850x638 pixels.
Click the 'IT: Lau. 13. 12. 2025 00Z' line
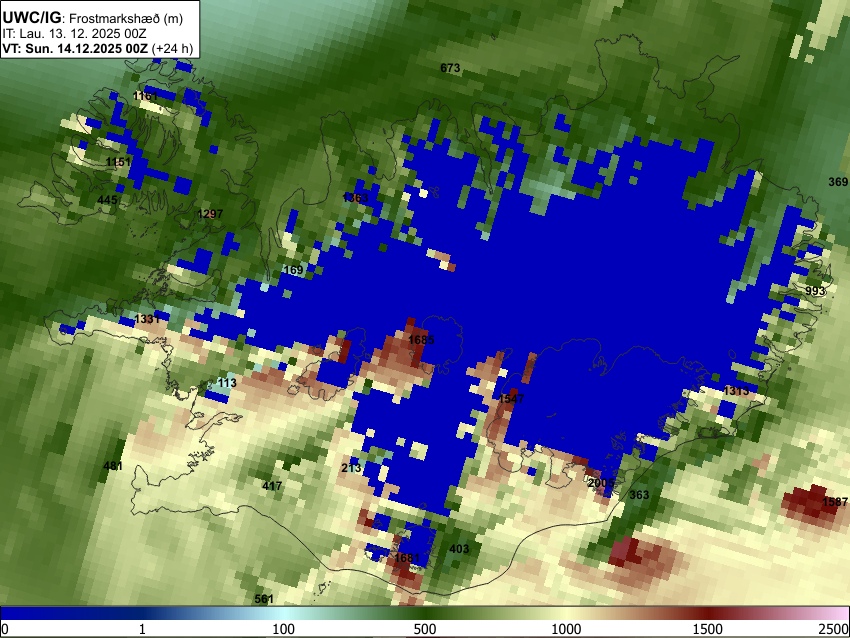74,34
